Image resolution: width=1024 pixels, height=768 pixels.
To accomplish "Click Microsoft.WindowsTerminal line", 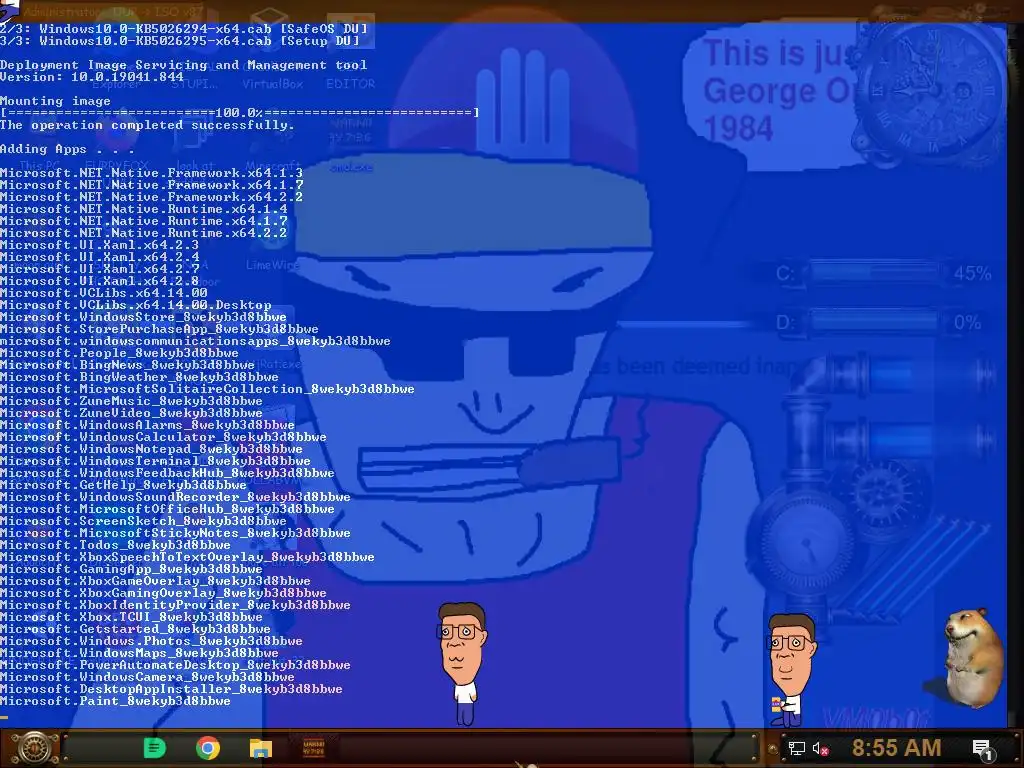I will pyautogui.click(x=155, y=461).
